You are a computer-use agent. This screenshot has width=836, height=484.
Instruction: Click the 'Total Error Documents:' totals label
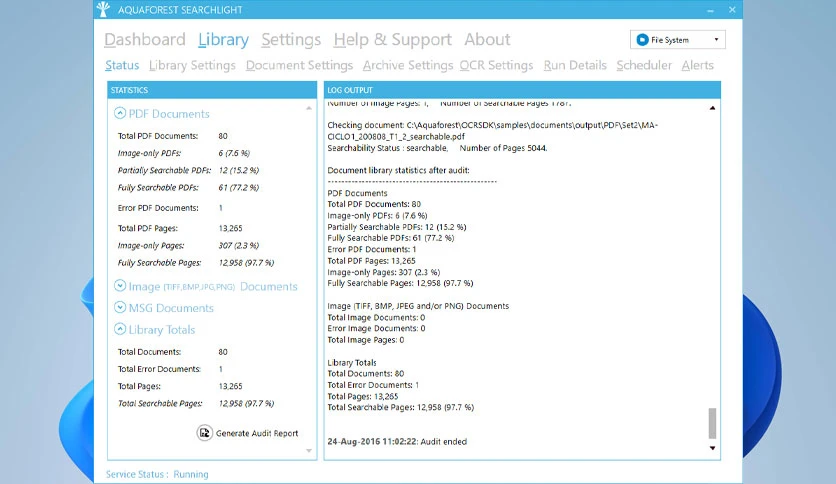coord(159,369)
